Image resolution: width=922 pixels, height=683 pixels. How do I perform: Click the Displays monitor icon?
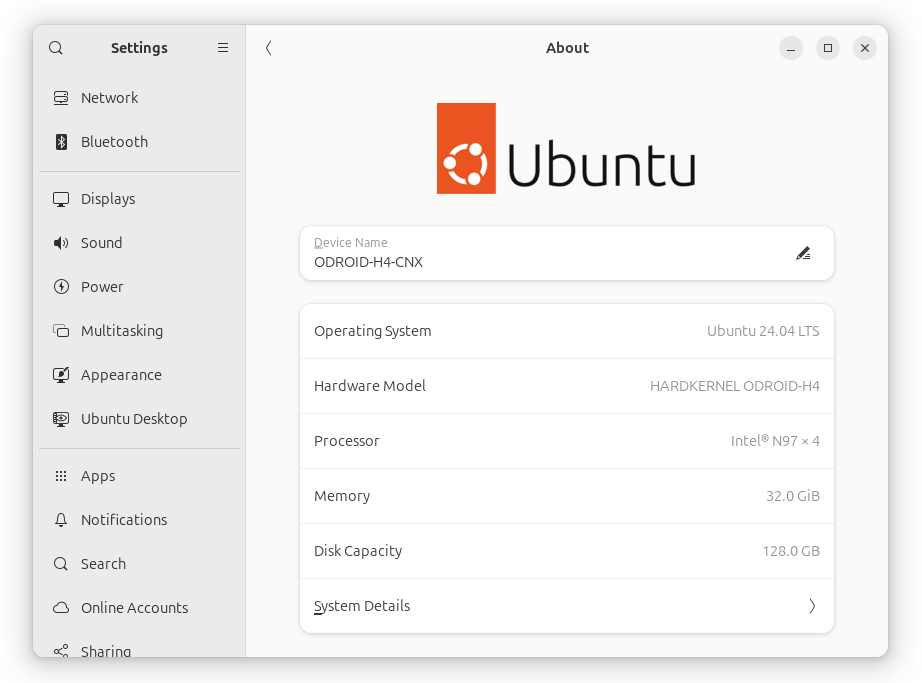coord(61,199)
